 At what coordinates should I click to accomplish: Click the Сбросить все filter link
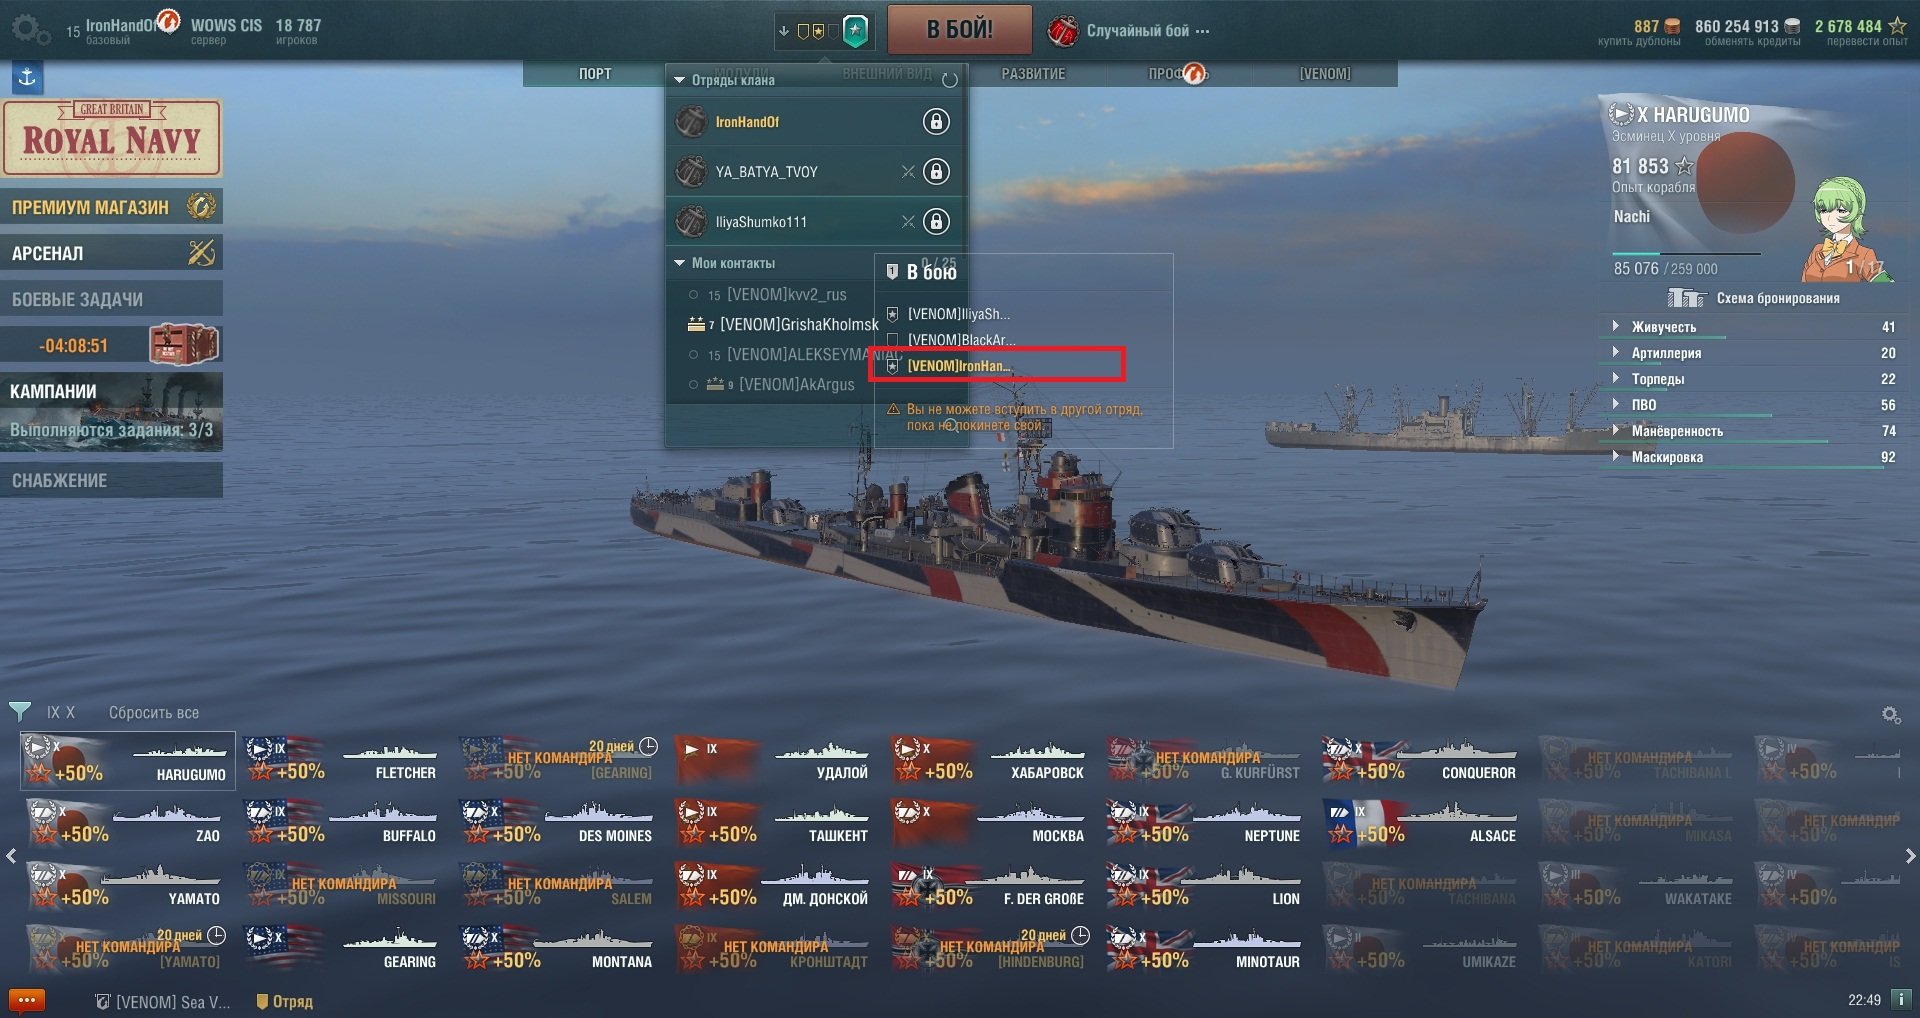154,713
